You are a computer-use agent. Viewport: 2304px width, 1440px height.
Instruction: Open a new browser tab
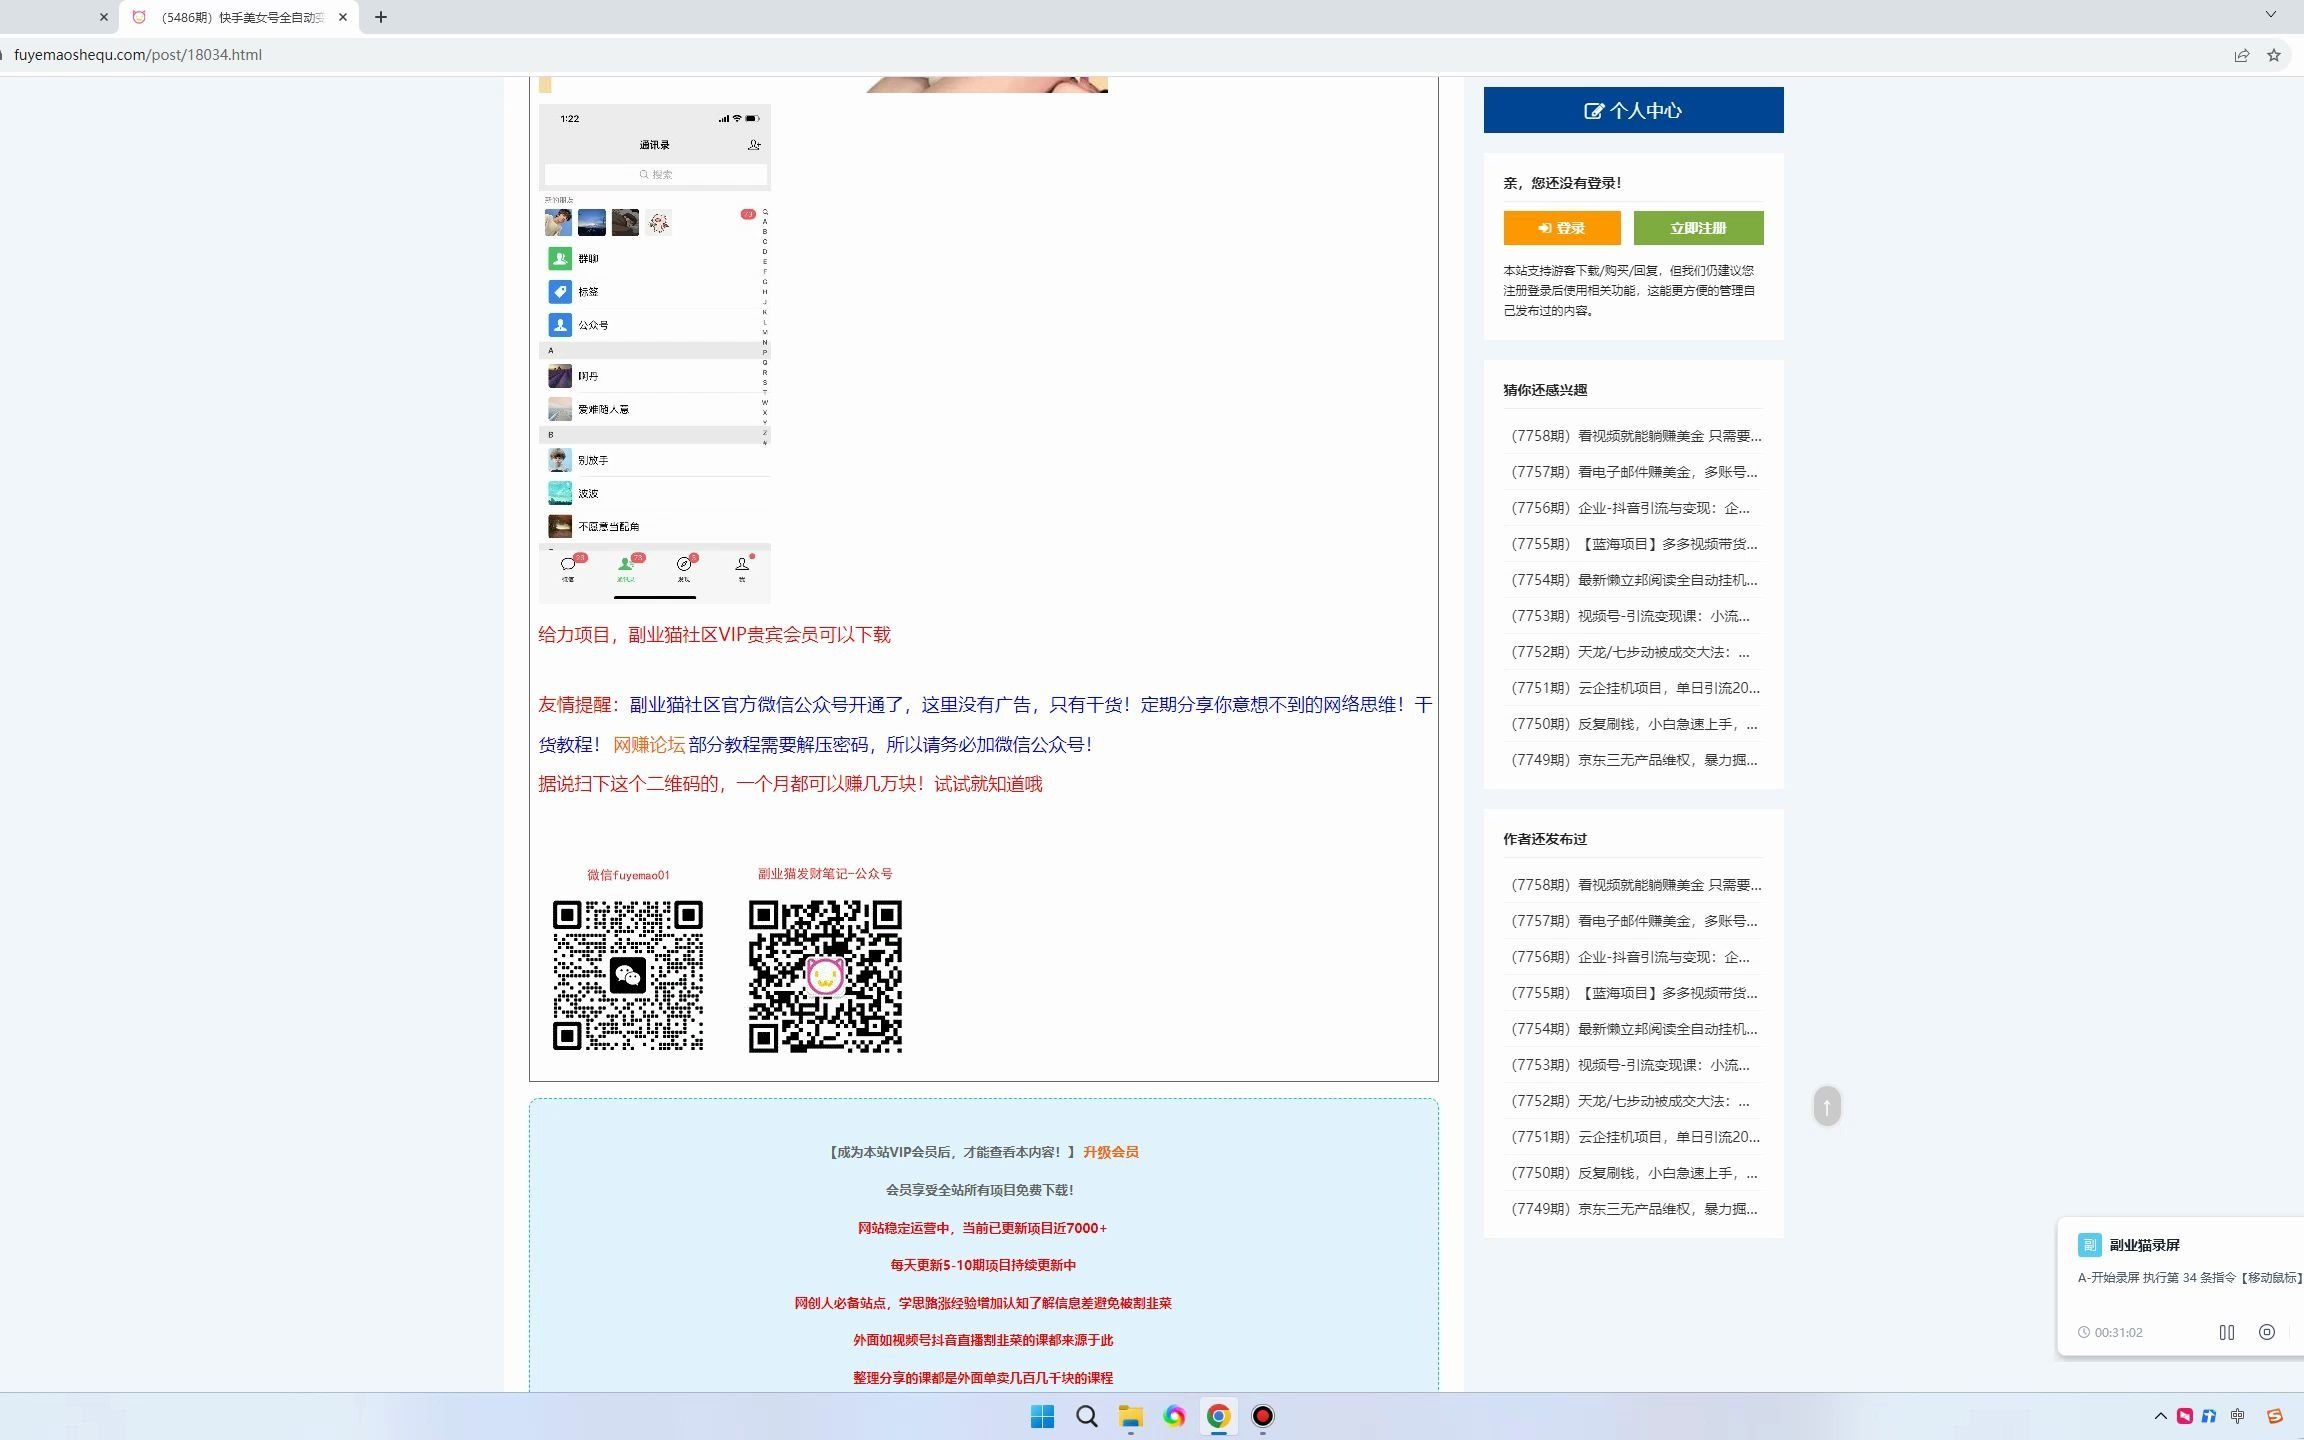pos(381,17)
